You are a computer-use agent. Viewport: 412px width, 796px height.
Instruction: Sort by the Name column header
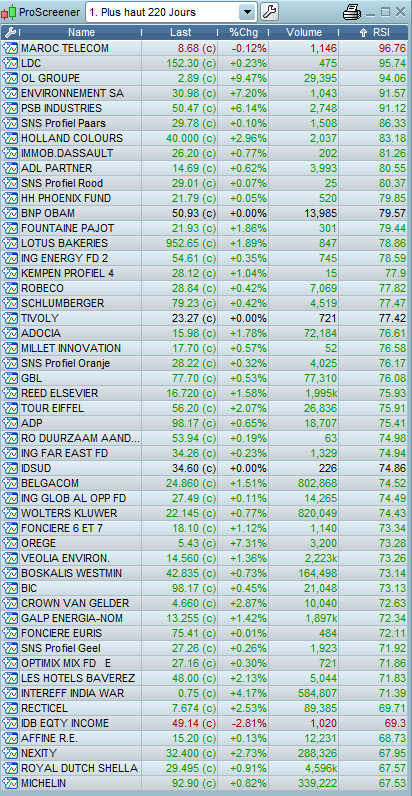coord(81,32)
